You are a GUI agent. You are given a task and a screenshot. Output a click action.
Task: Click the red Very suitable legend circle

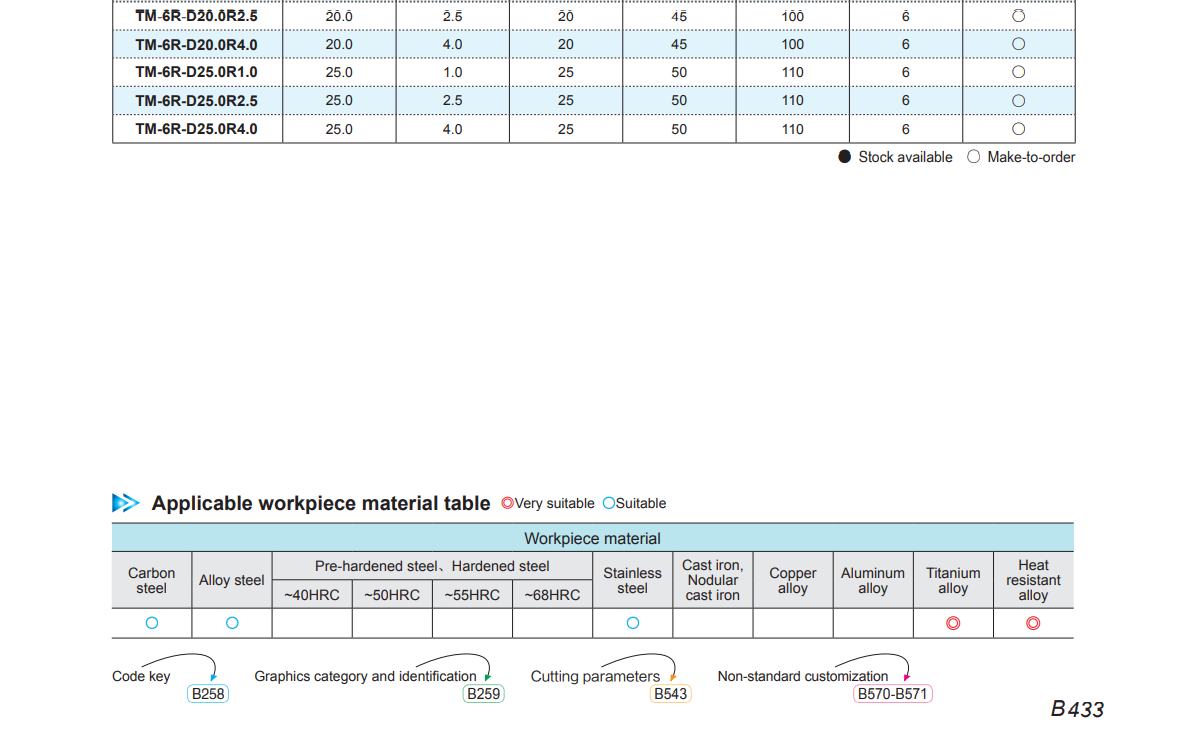click(x=507, y=503)
